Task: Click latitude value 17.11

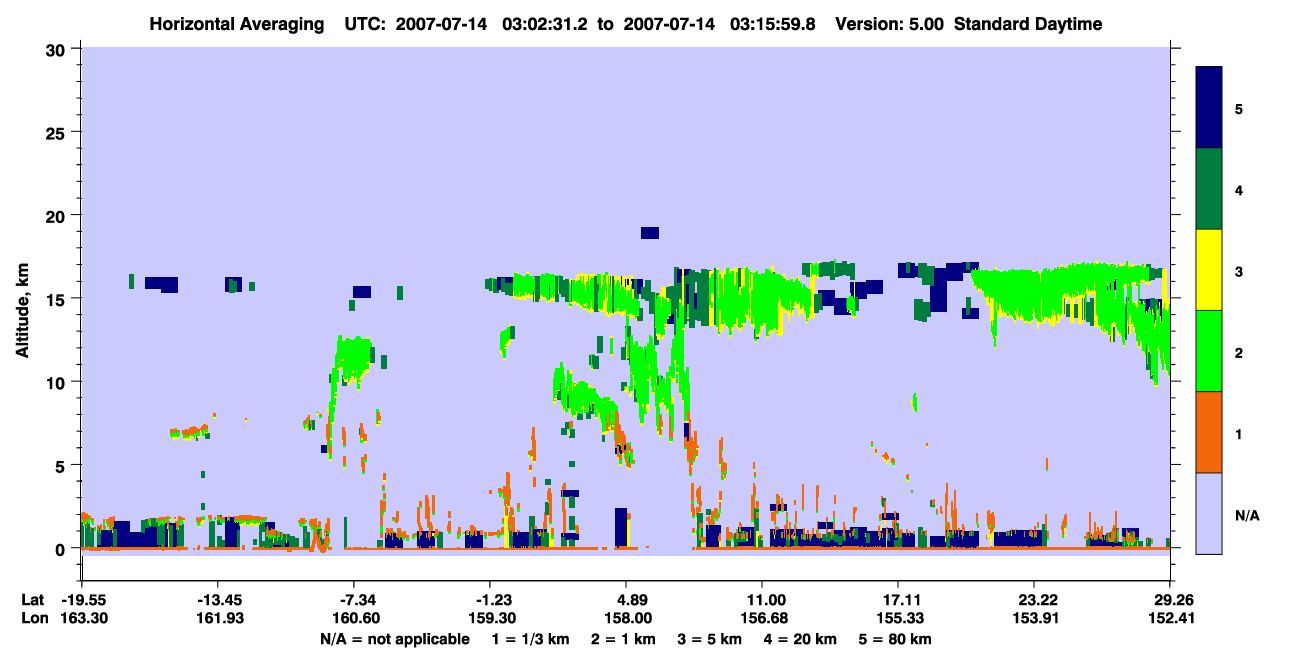Action: 898,600
